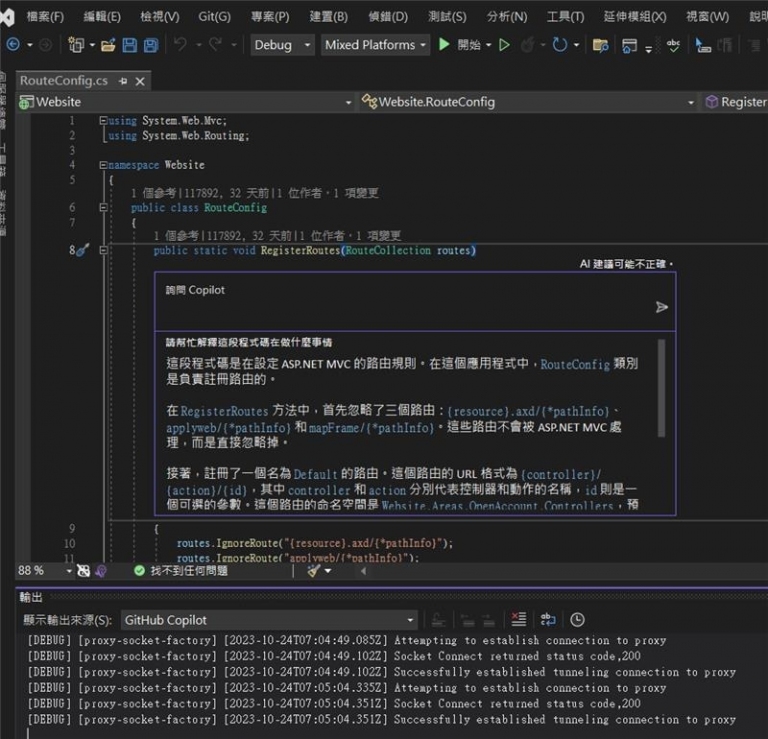Click the Copilot response vertical scrollbar
Screen dimensions: 768x739
click(662, 387)
